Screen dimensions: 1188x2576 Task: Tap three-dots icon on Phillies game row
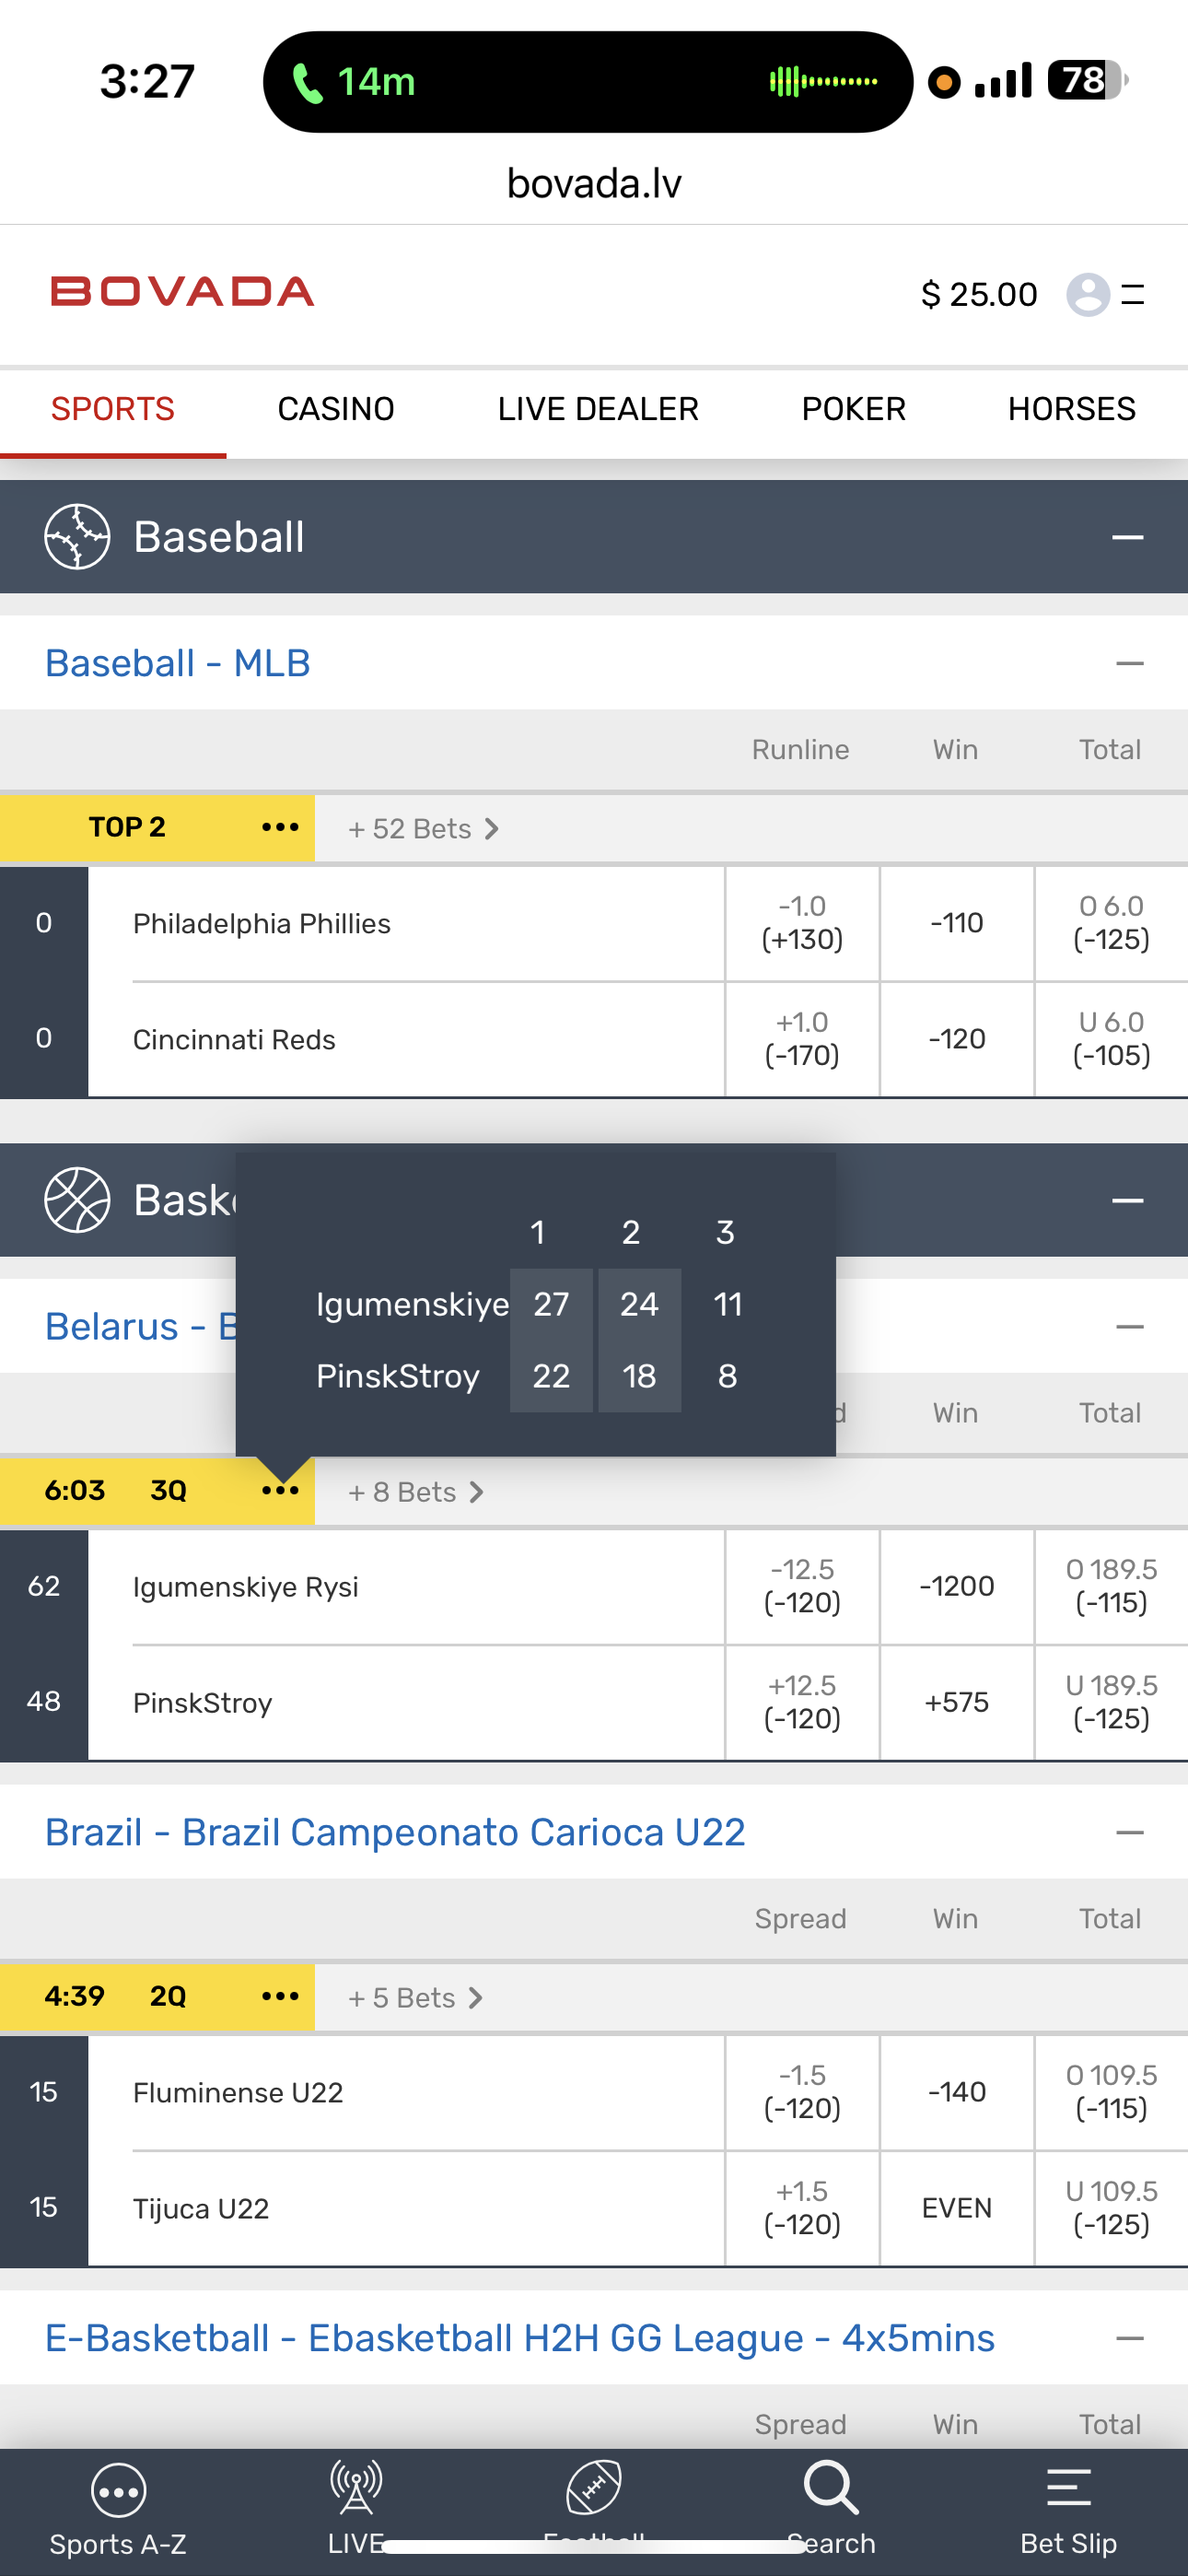(280, 828)
